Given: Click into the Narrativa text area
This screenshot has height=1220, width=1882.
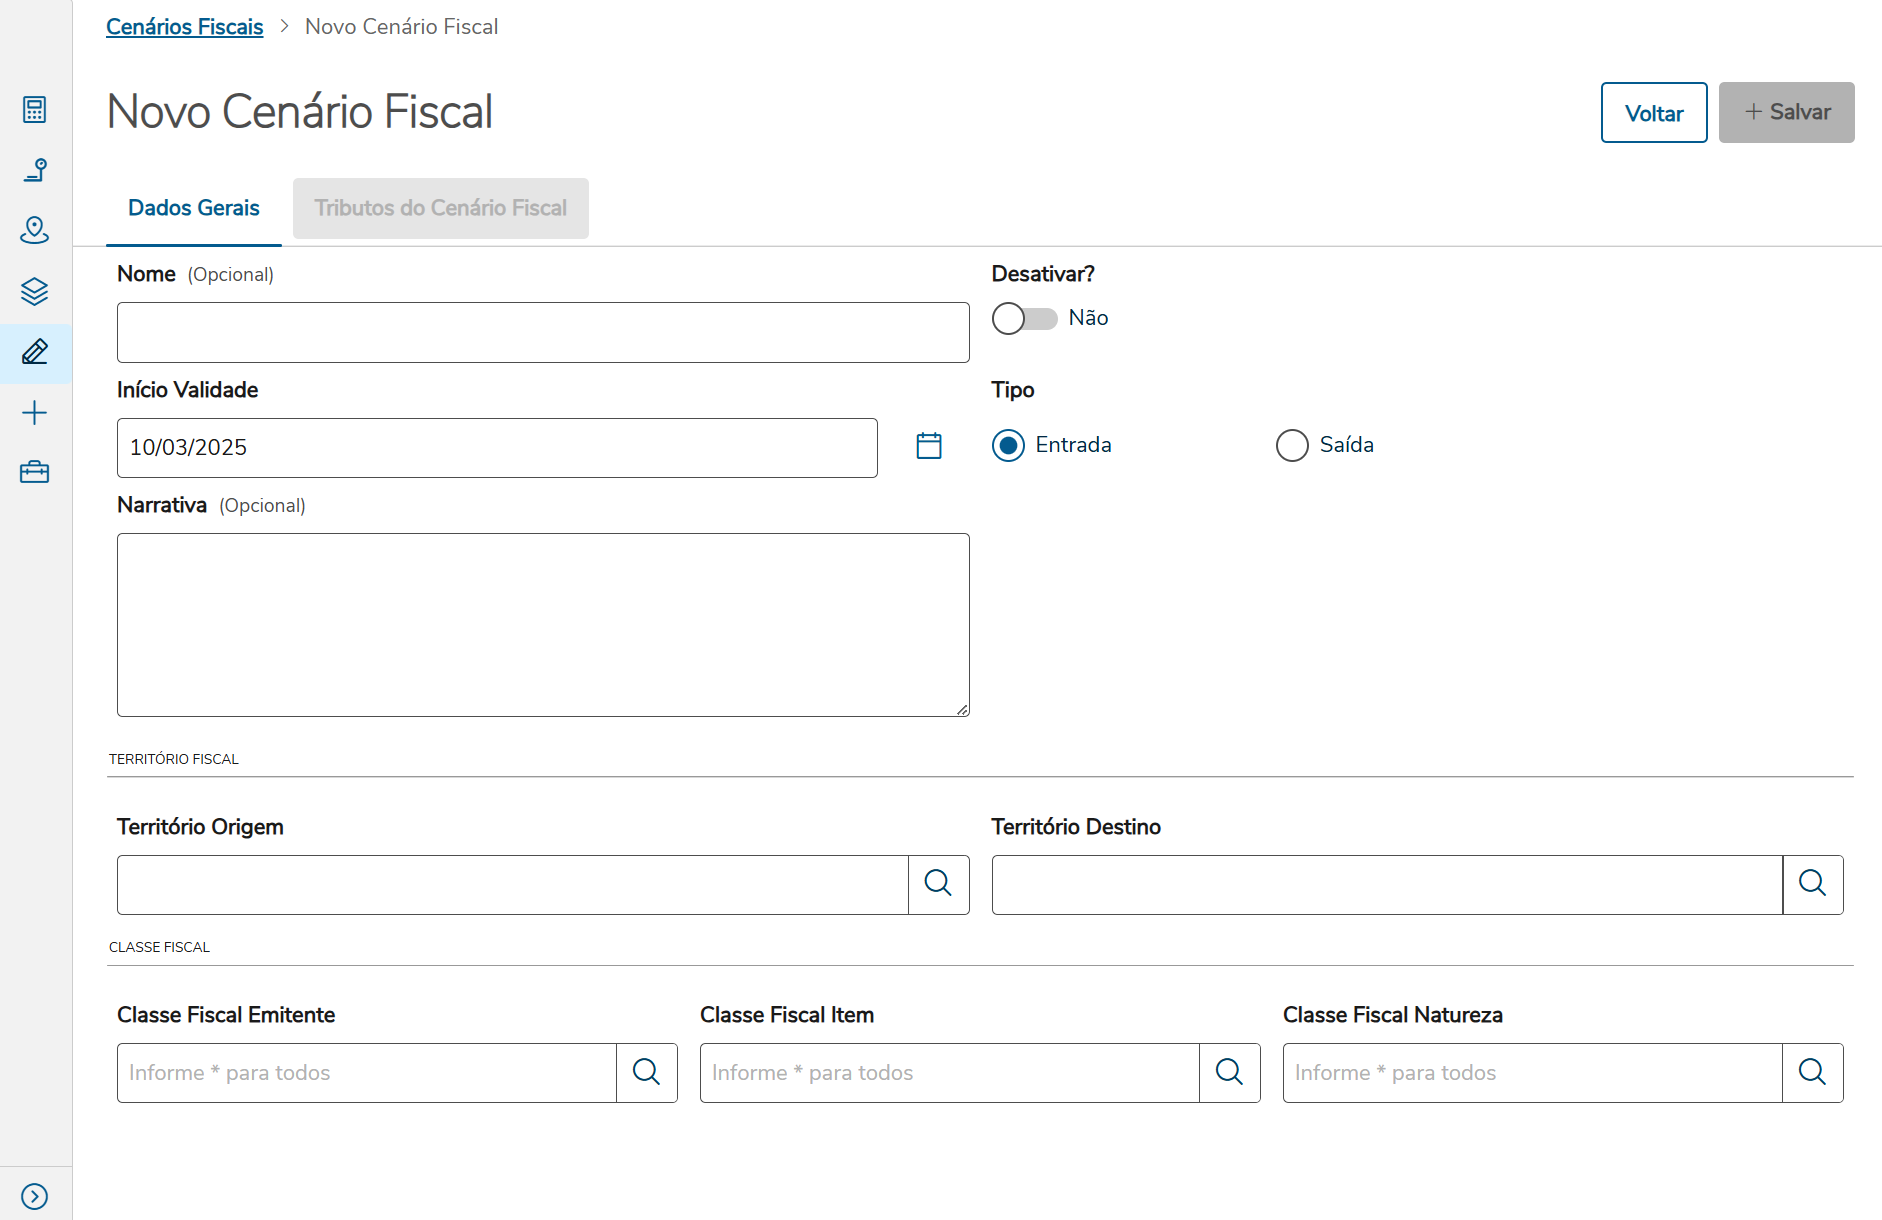Looking at the screenshot, I should [x=542, y=624].
